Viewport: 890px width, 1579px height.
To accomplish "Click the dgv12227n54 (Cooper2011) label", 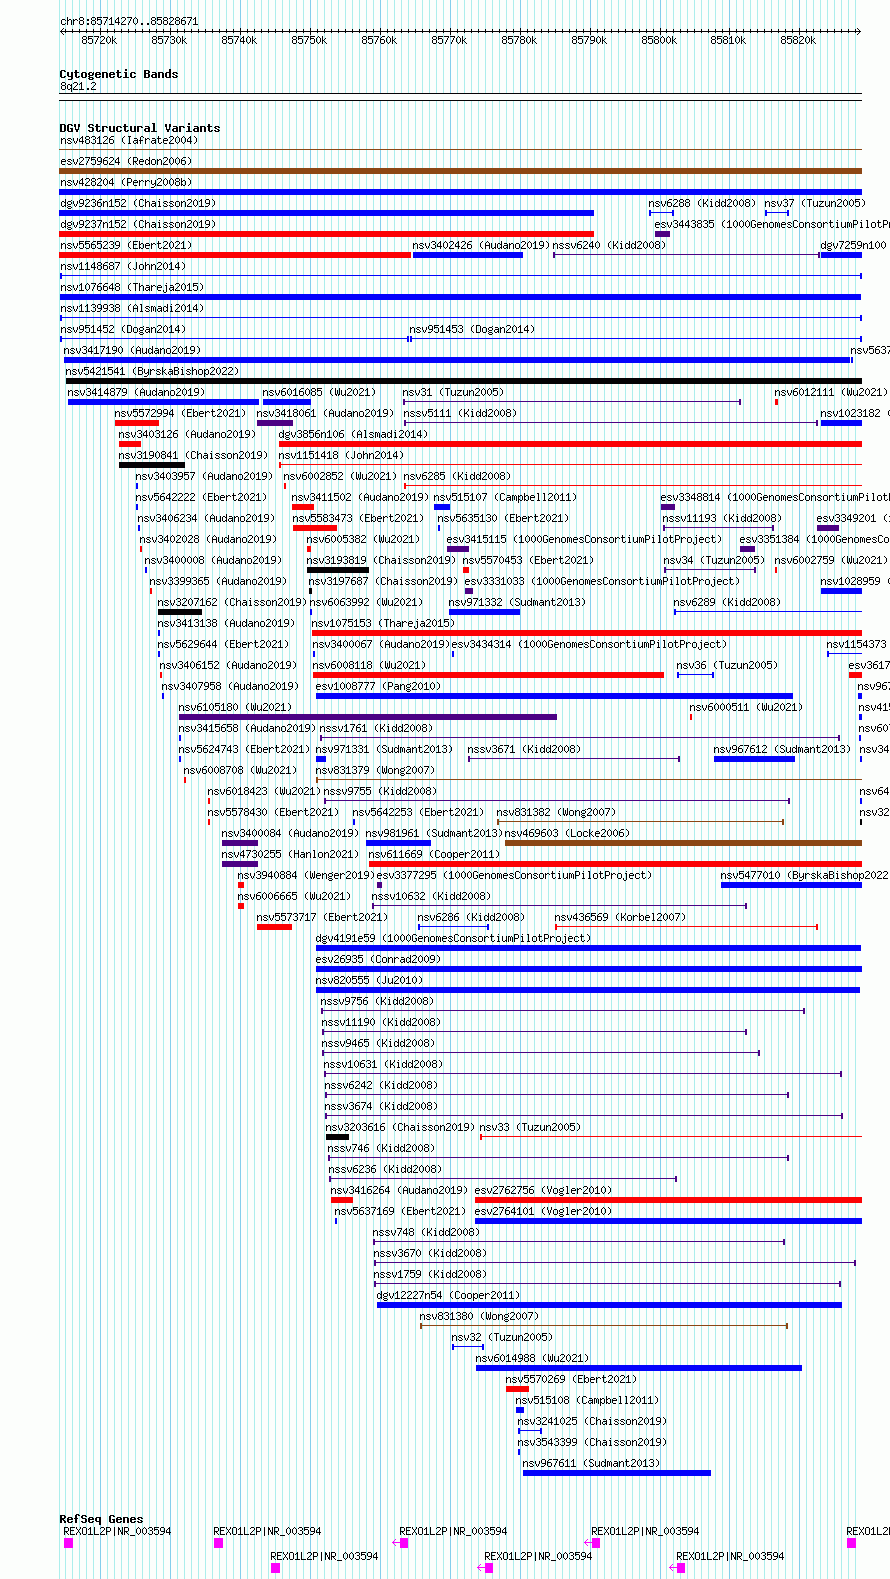I will click(449, 1295).
